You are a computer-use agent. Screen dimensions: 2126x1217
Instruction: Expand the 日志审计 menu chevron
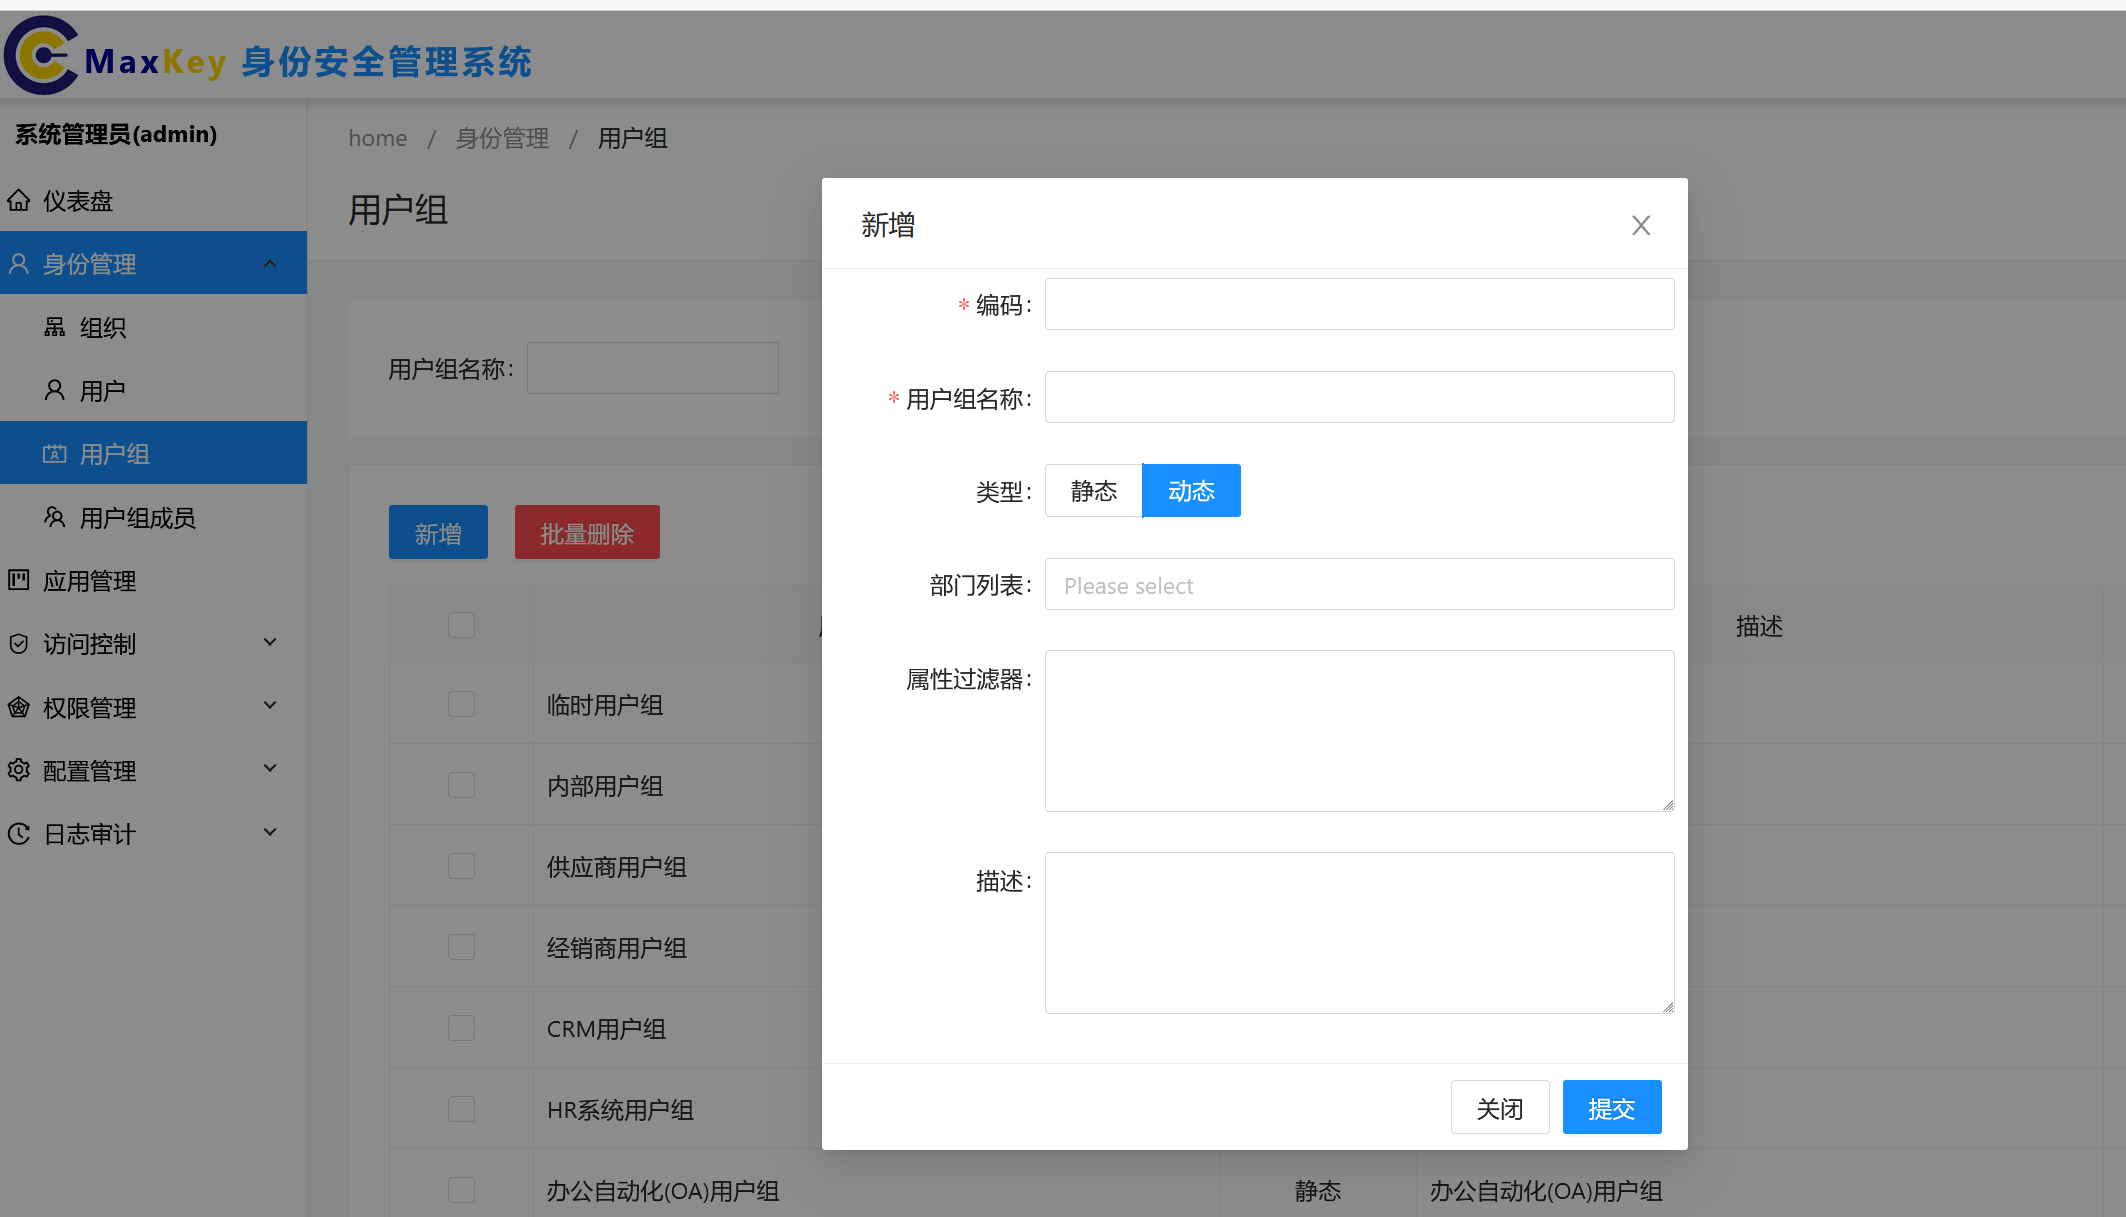tap(269, 831)
